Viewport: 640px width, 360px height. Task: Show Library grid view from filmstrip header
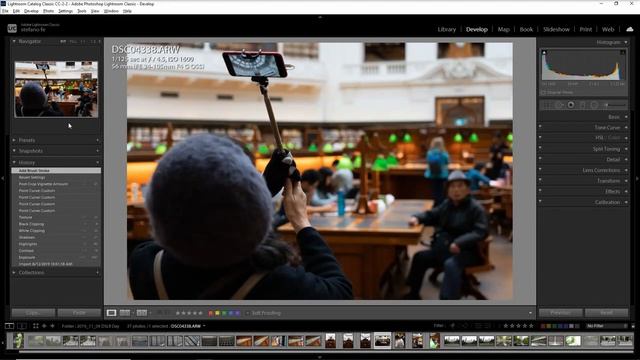36,326
